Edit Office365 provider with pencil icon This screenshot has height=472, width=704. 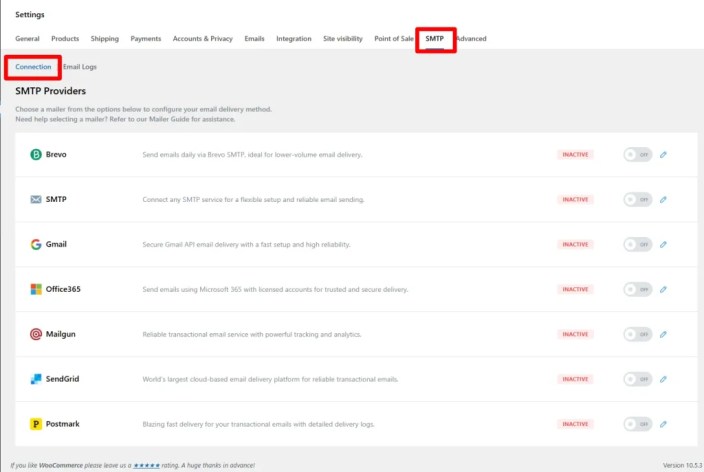(663, 289)
